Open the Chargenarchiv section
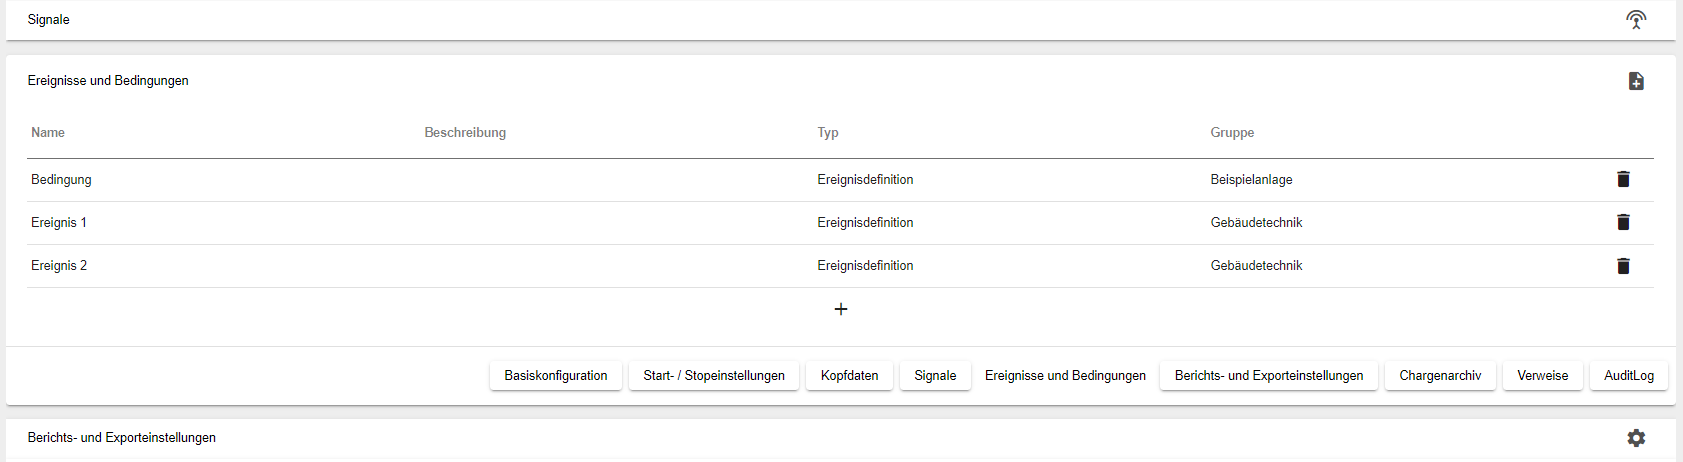The image size is (1683, 462). click(1440, 376)
